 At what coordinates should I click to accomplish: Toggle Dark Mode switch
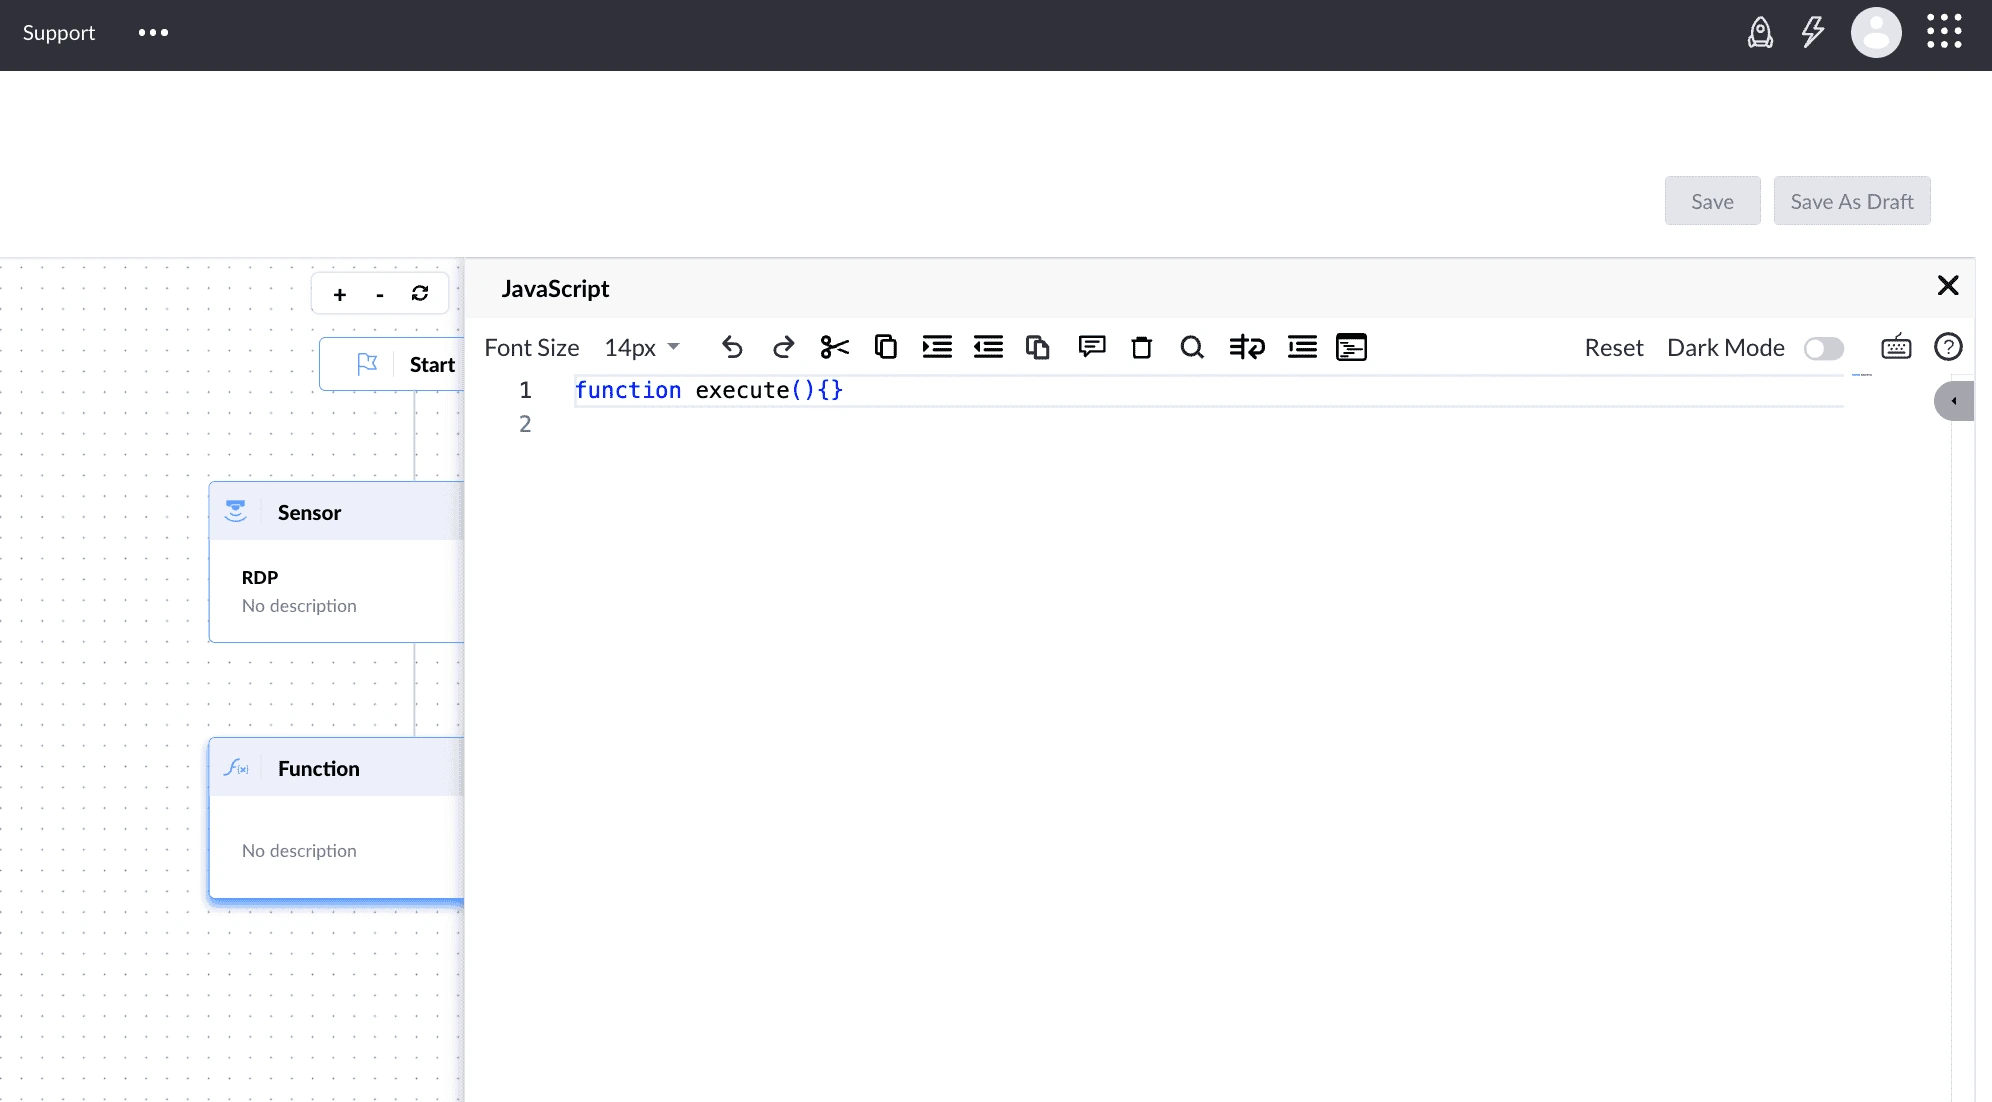click(x=1823, y=348)
